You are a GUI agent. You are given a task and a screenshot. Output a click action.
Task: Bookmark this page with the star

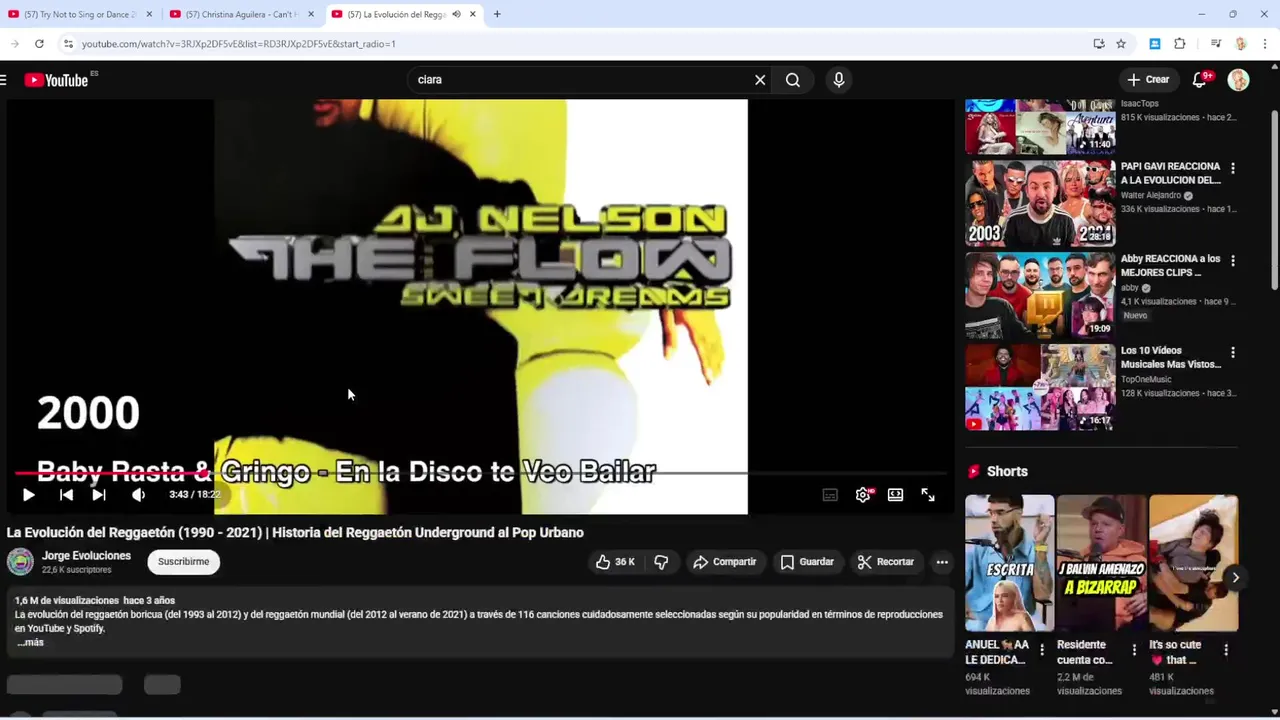click(1121, 44)
